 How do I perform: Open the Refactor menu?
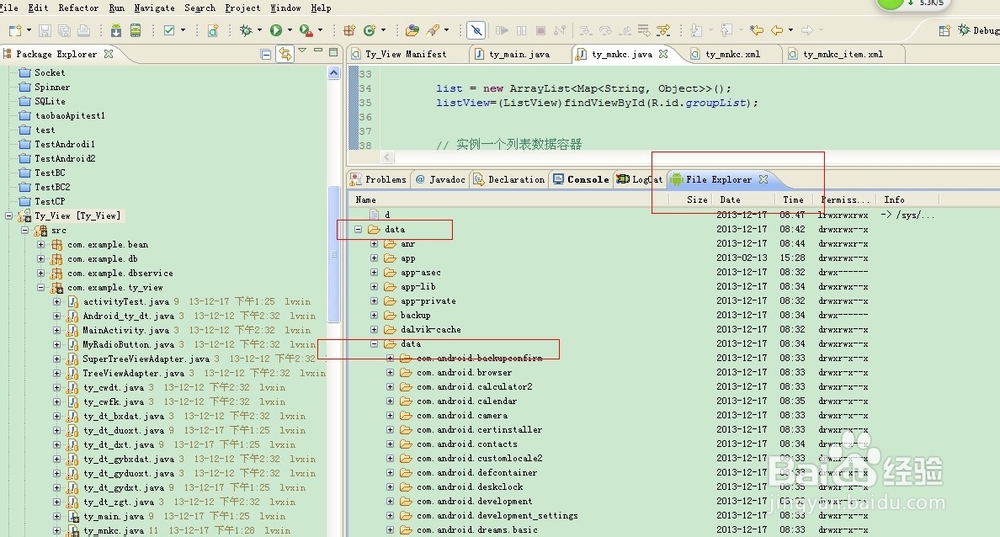(78, 7)
